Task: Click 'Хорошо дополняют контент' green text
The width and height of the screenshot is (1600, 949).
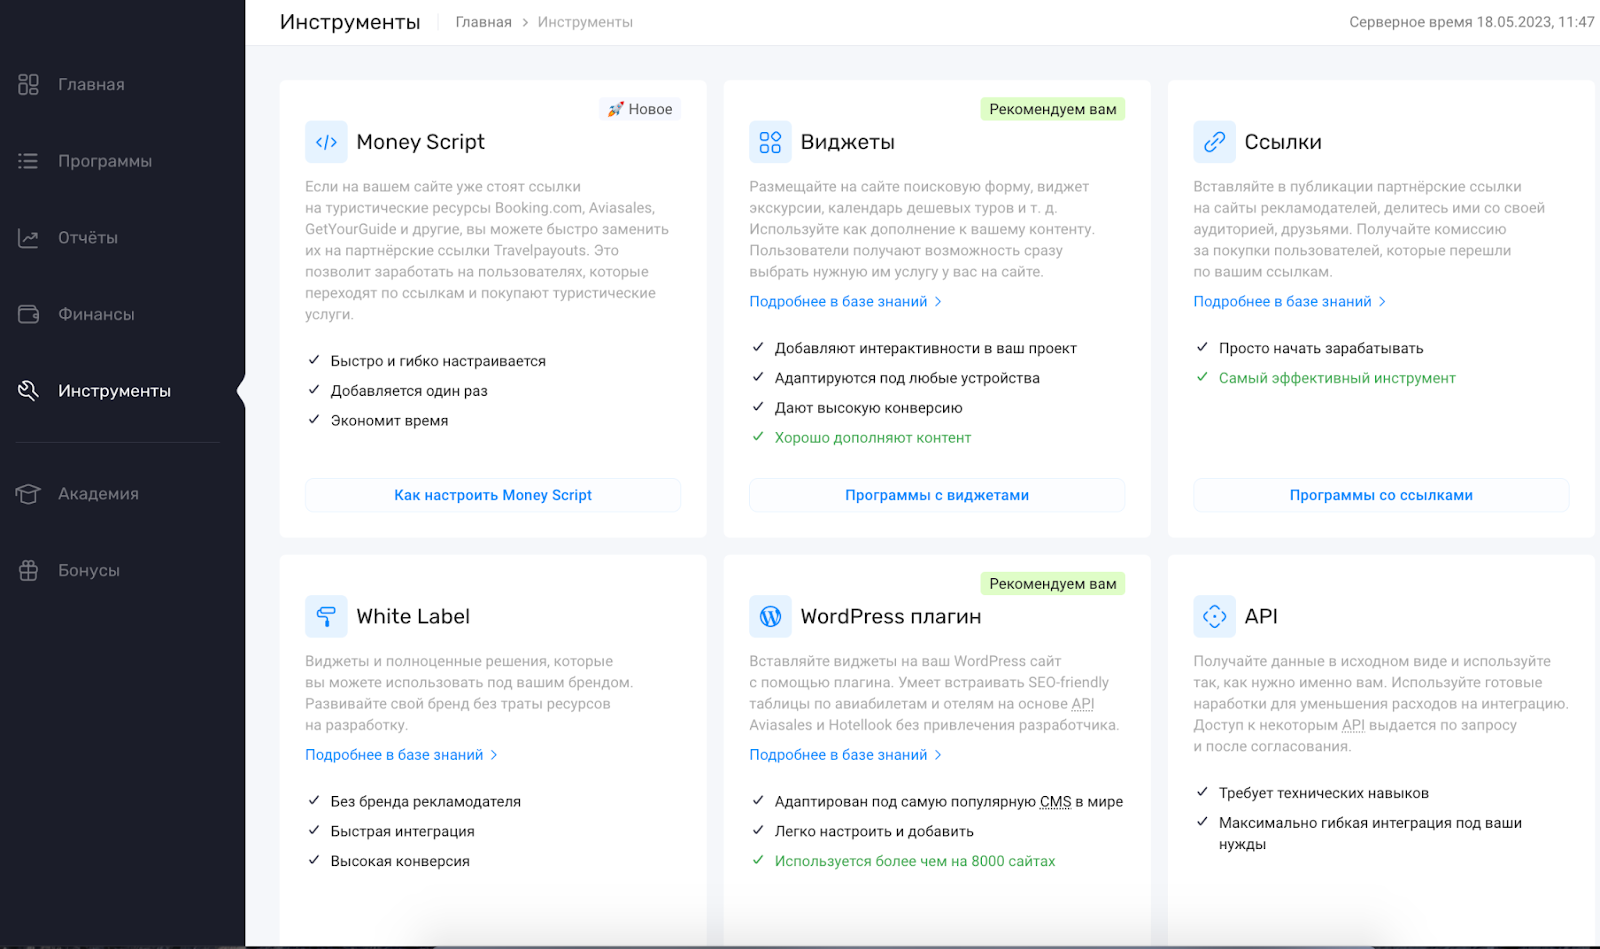Action: tap(872, 438)
